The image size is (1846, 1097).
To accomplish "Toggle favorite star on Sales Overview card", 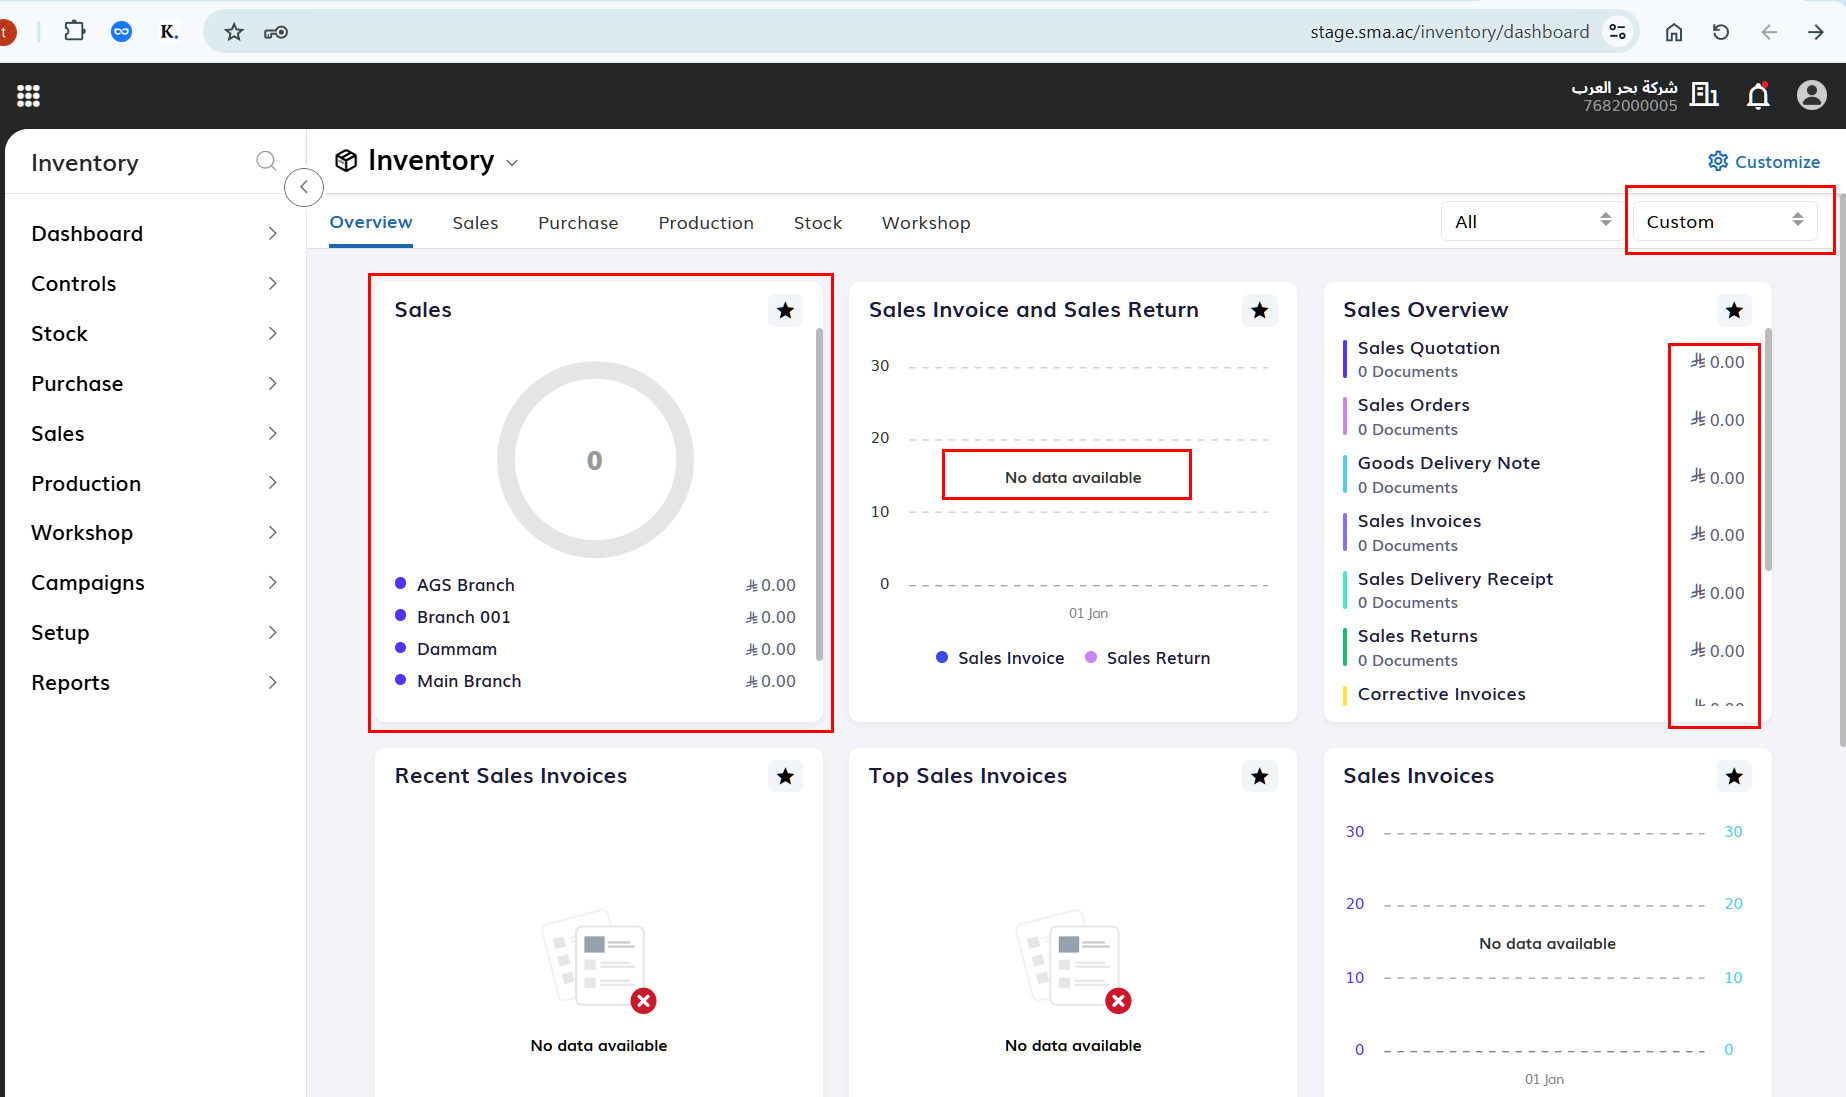I will 1734,311.
